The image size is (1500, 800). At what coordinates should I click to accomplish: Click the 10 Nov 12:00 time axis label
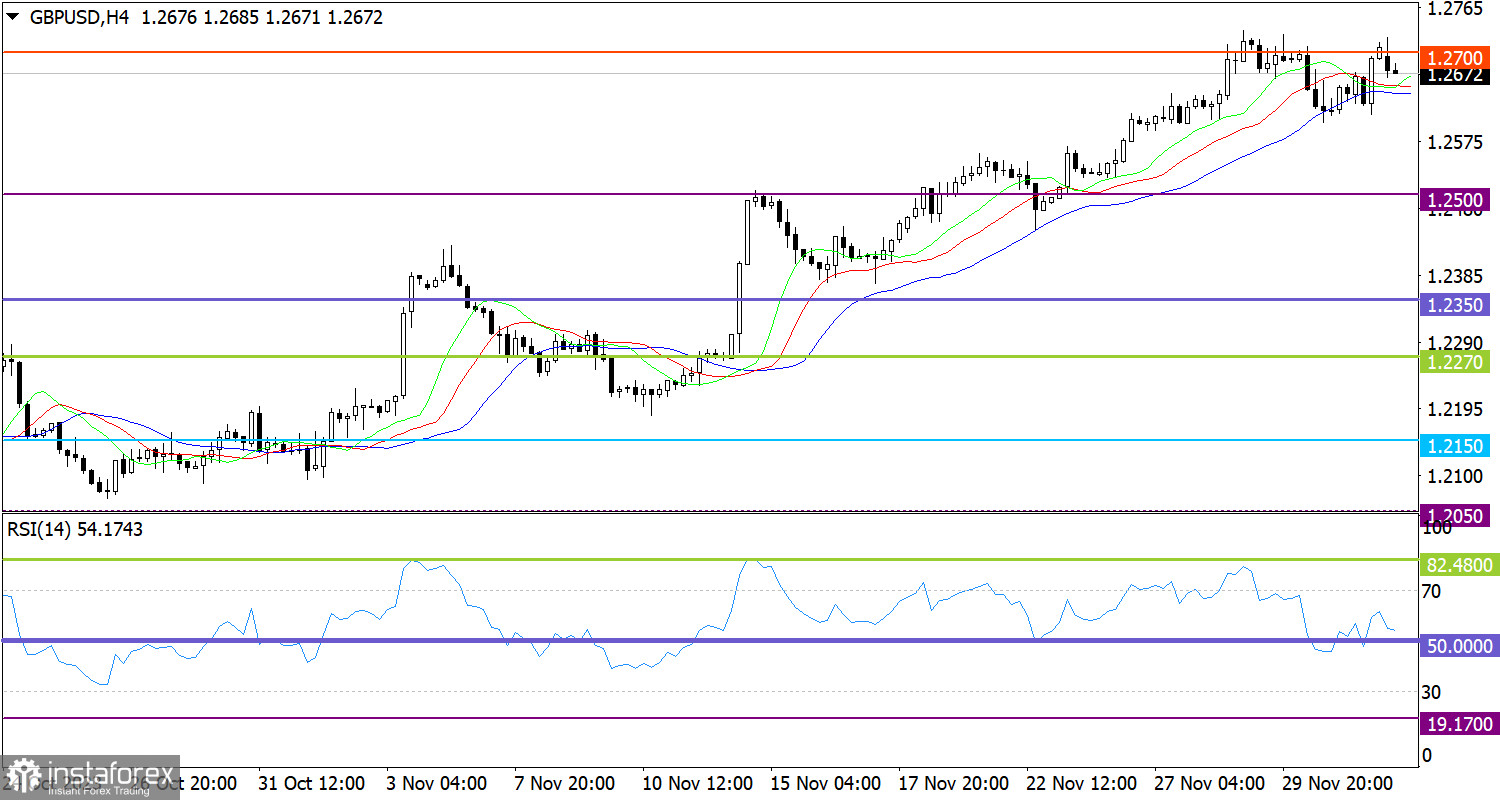tap(696, 782)
